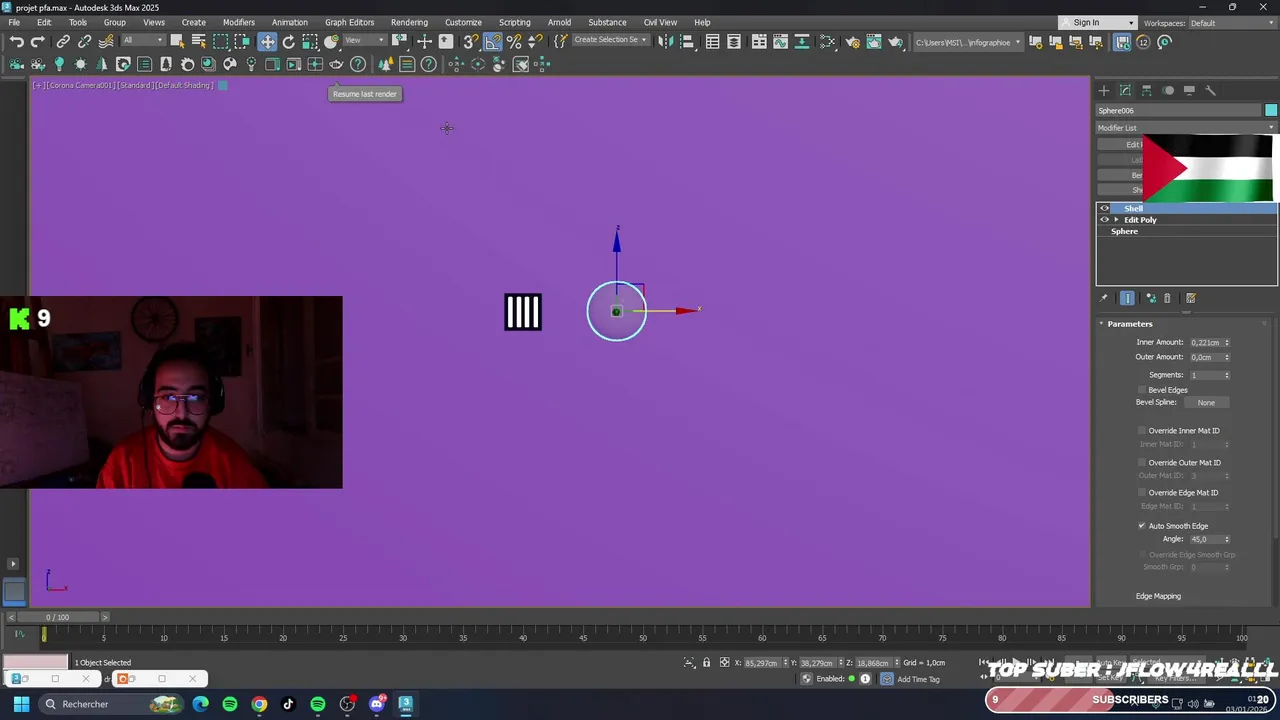Select the Select and Link tool
1280x720 pixels.
pos(63,42)
